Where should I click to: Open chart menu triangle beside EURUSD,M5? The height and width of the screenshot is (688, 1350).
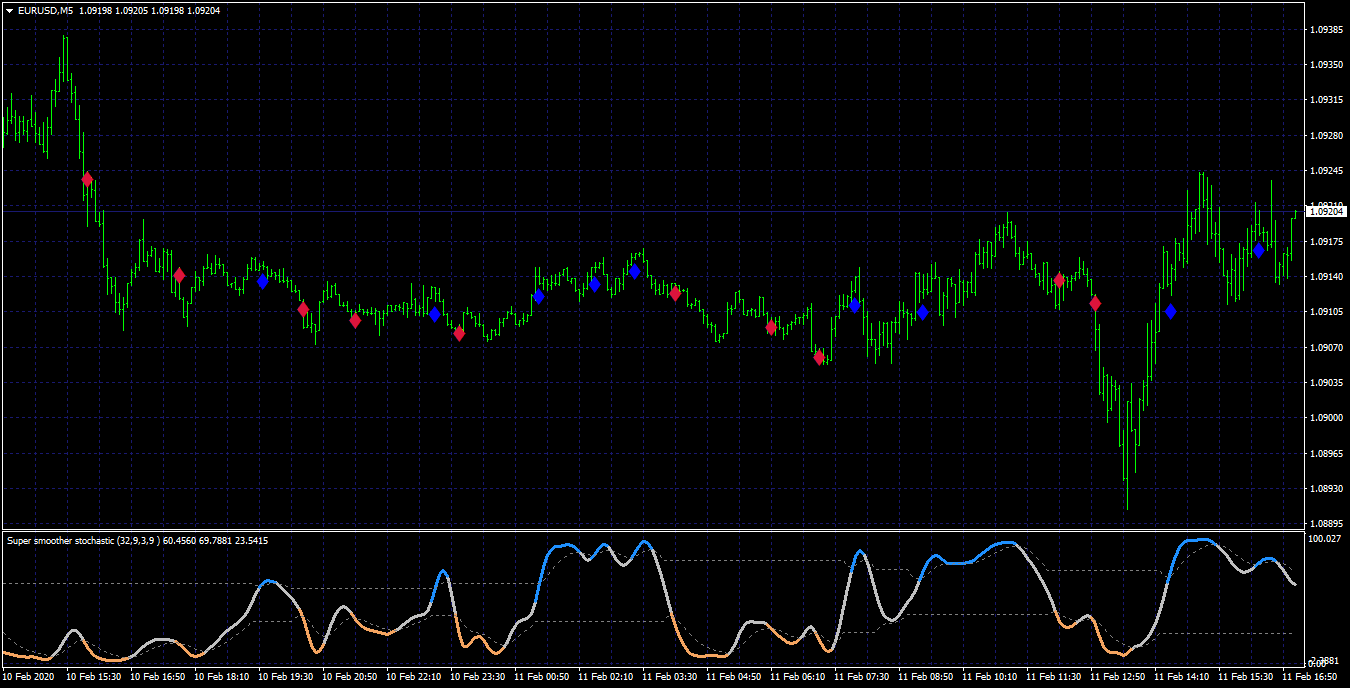pyautogui.click(x=9, y=10)
